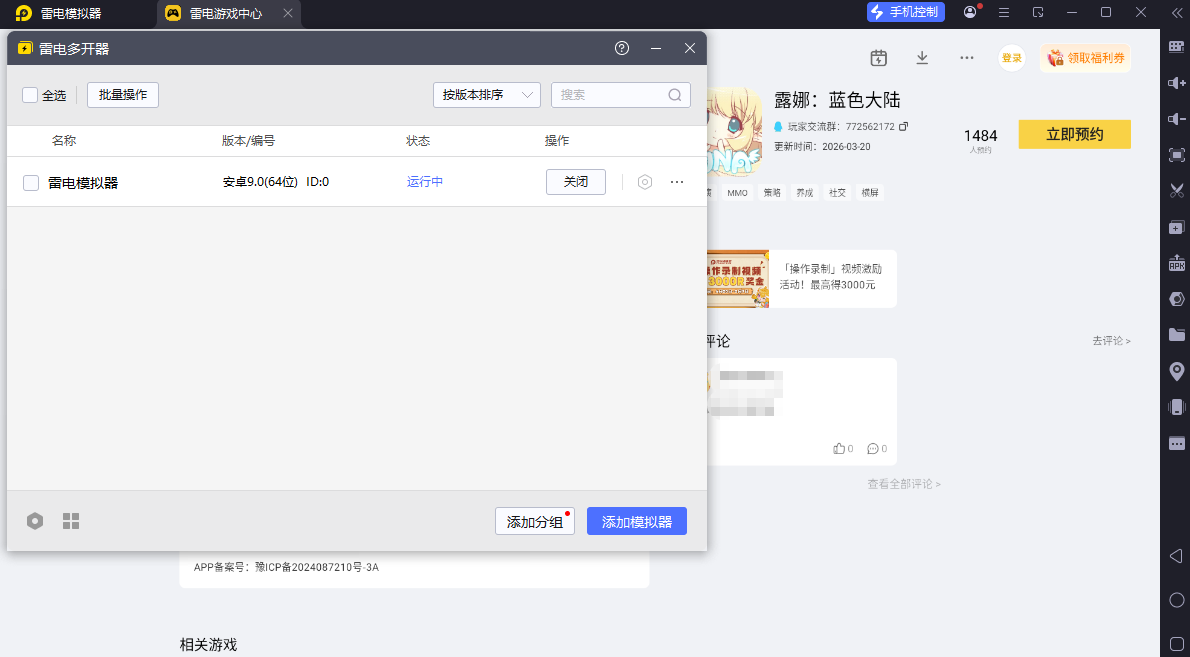Click the 添加模拟器 button
Image resolution: width=1190 pixels, height=657 pixels.
pyautogui.click(x=637, y=521)
